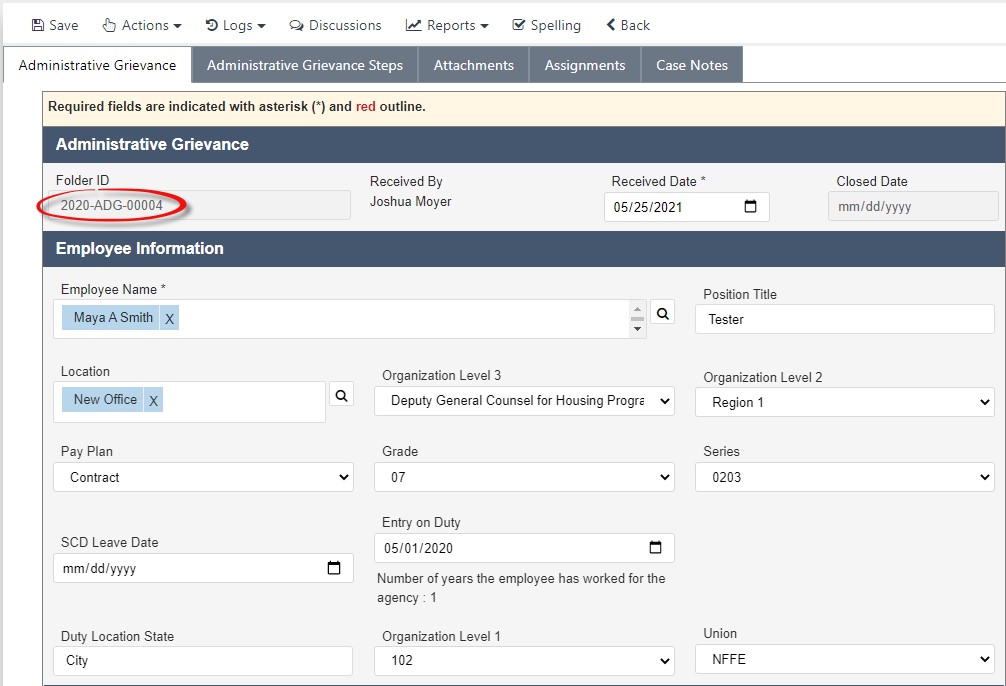Remove Maya A Smith from Employee Name
The image size is (1006, 686).
[x=169, y=318]
